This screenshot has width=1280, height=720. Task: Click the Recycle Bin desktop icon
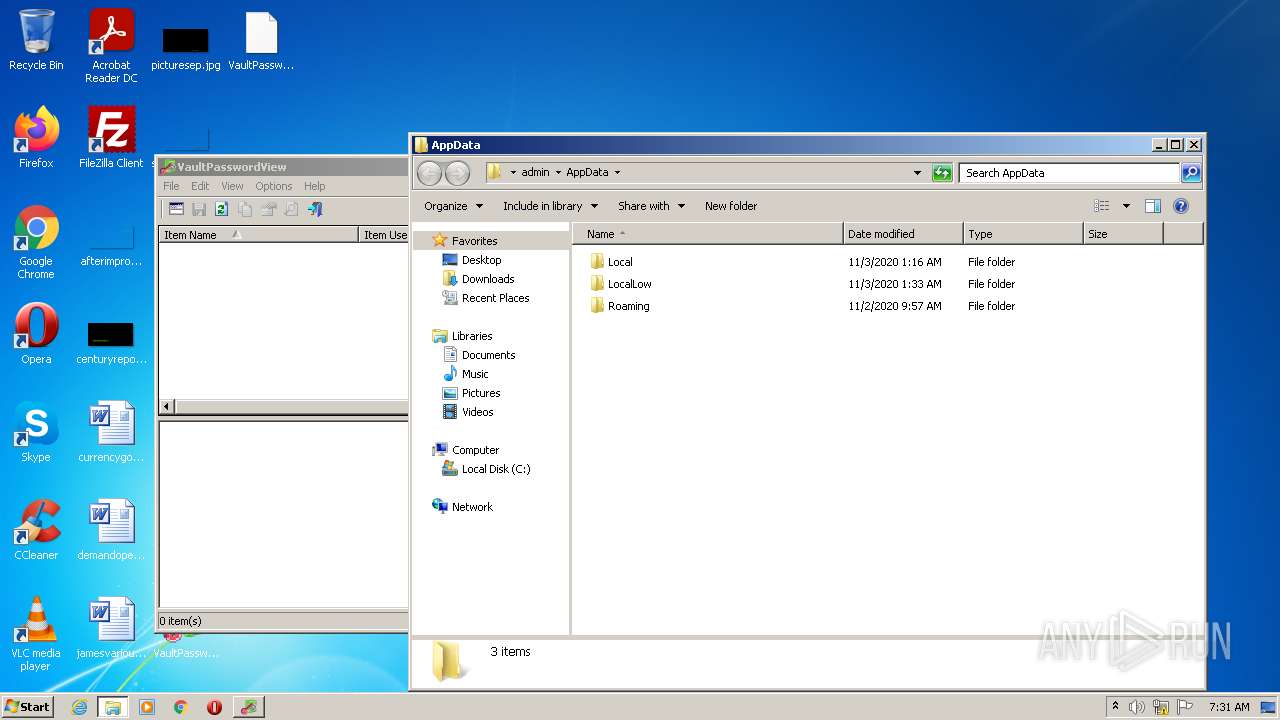[36, 40]
